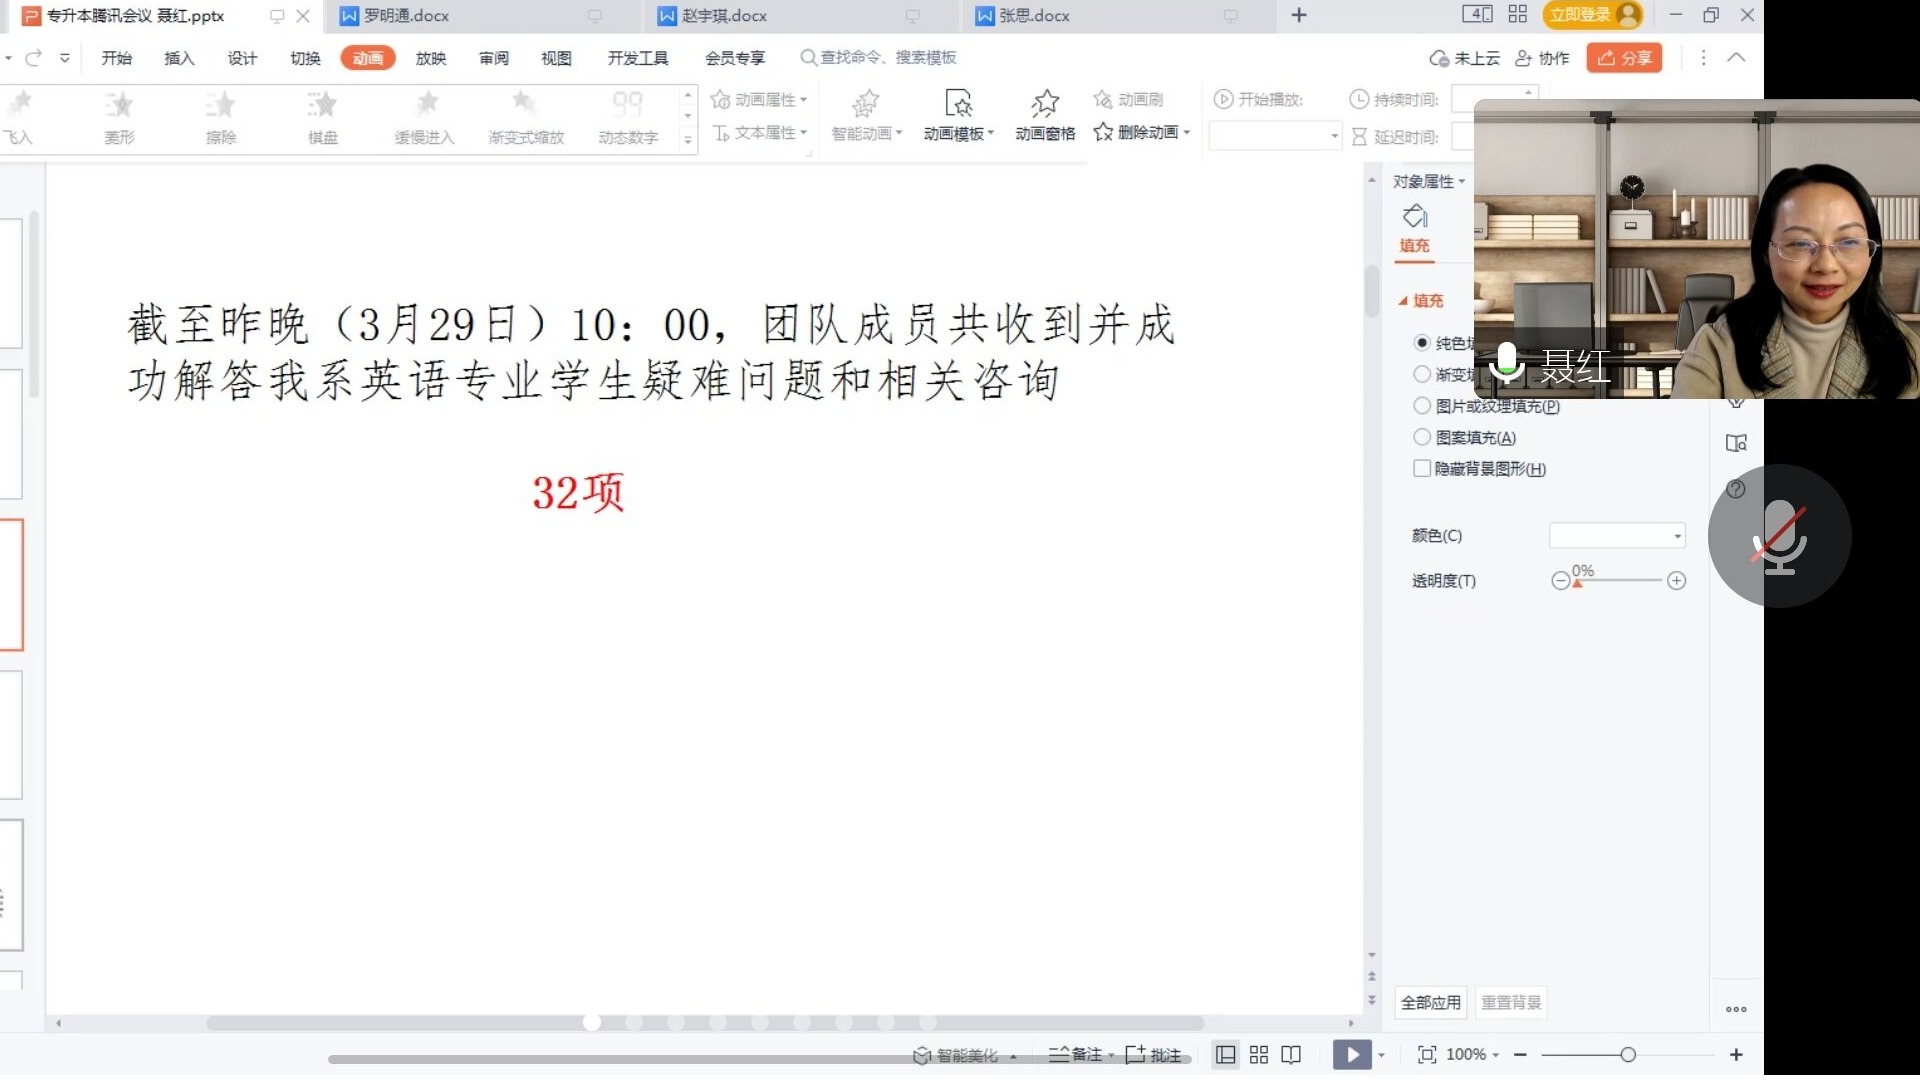This screenshot has height=1080, width=1920.
Task: Collapse the 填充 section triangle
Action: tap(1403, 300)
